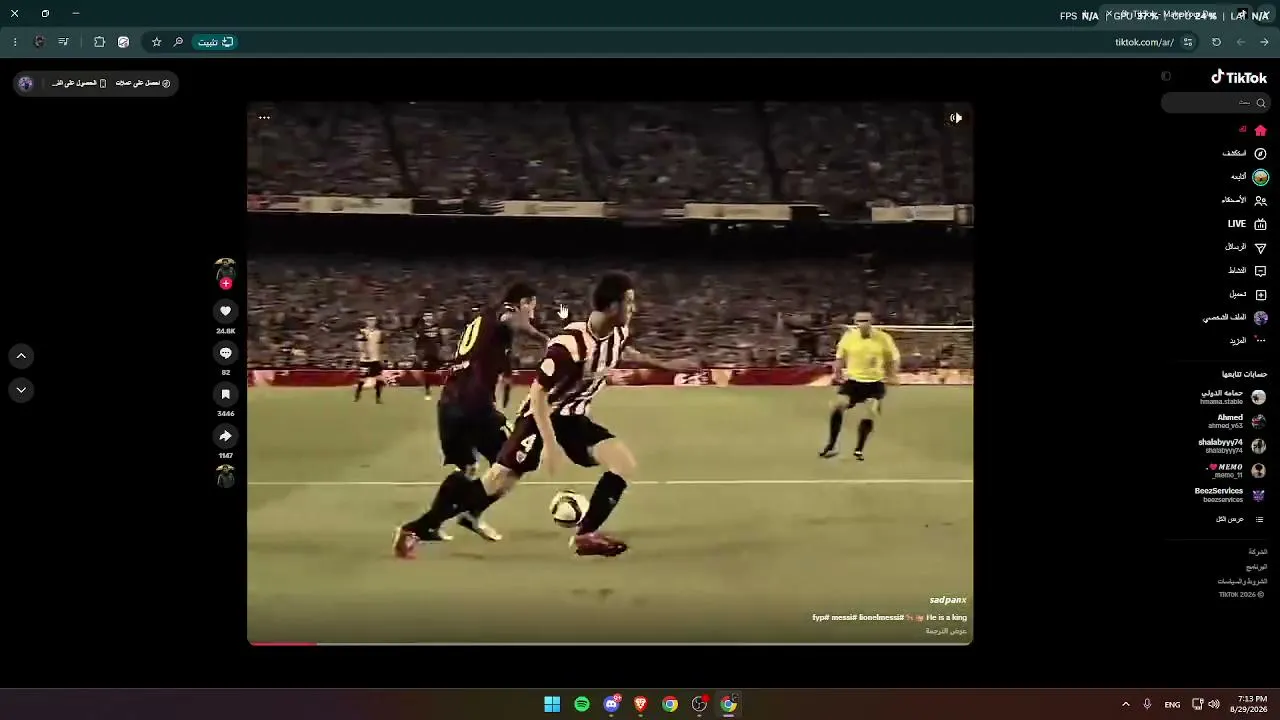1280x720 pixels.
Task: Open Brave browser from the taskbar
Action: pyautogui.click(x=641, y=704)
